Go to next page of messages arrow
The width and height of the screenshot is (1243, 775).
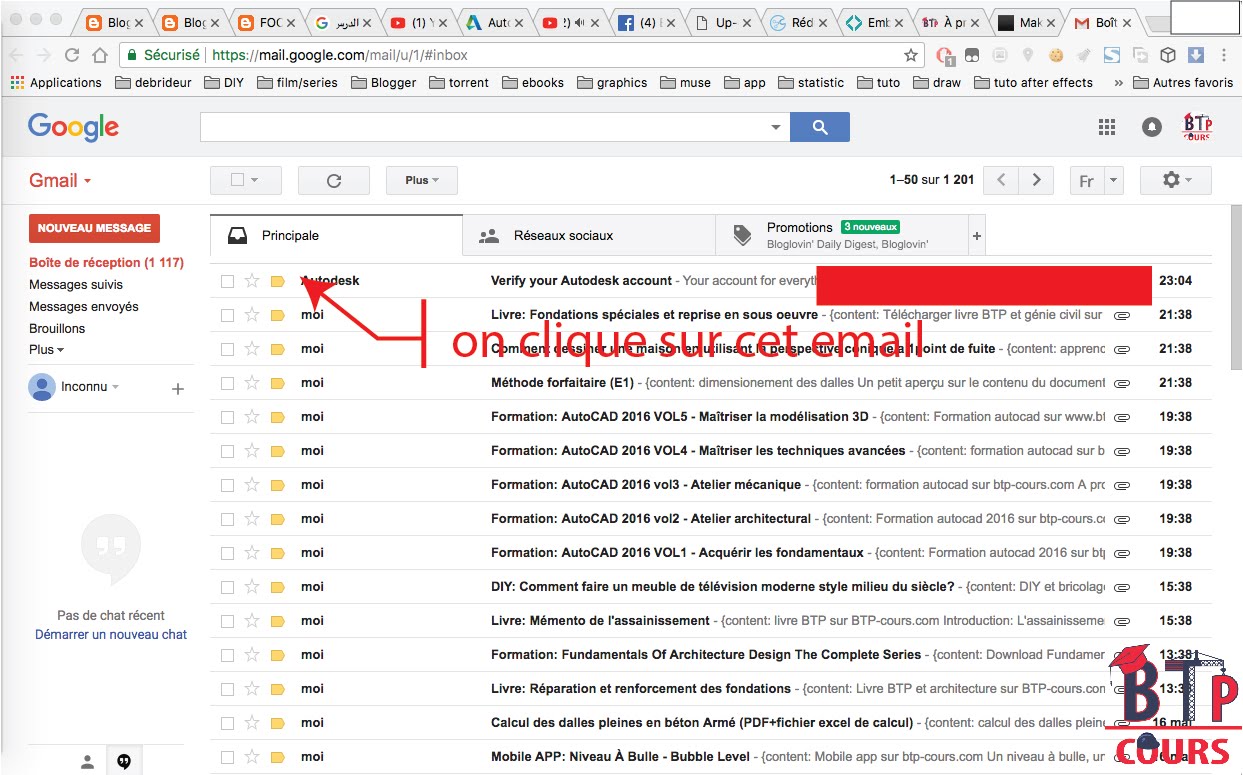[1036, 181]
